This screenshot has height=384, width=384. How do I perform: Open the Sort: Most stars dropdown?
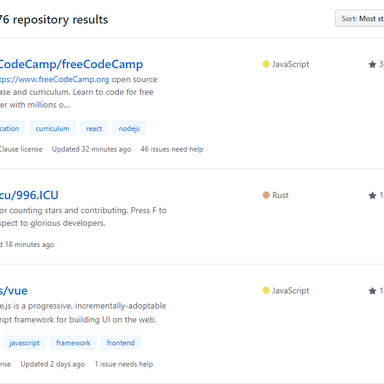pos(360,18)
